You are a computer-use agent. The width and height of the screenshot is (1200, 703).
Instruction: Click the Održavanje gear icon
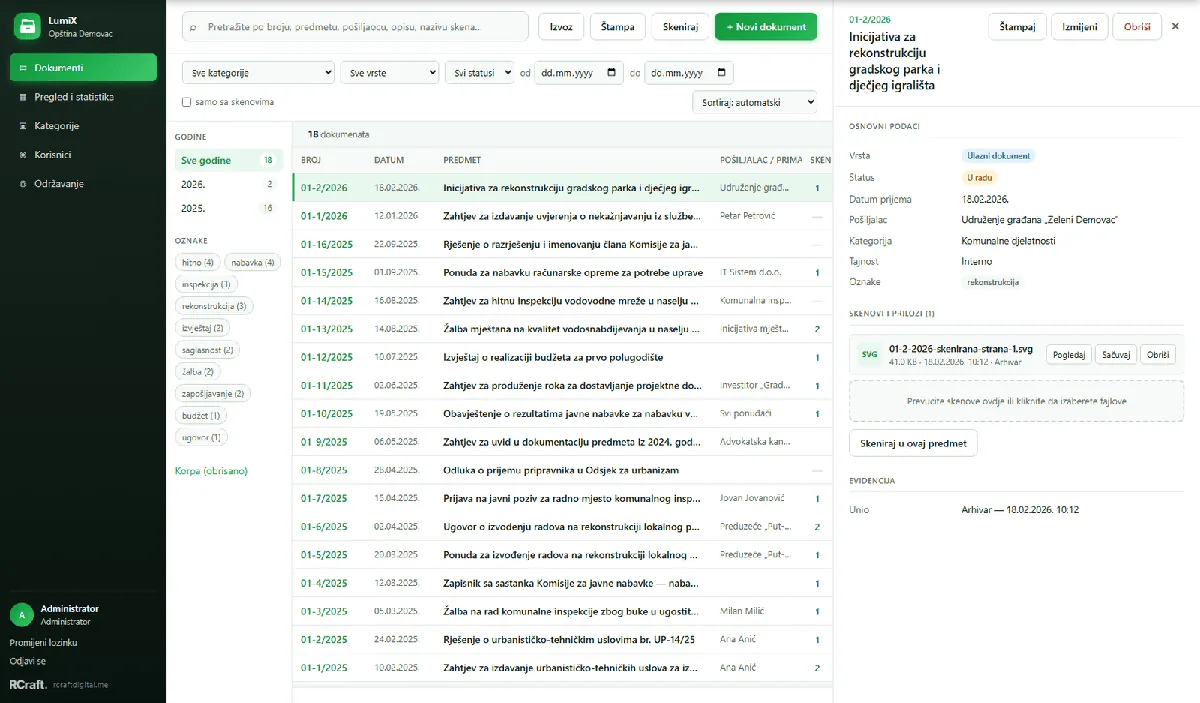pyautogui.click(x=24, y=184)
